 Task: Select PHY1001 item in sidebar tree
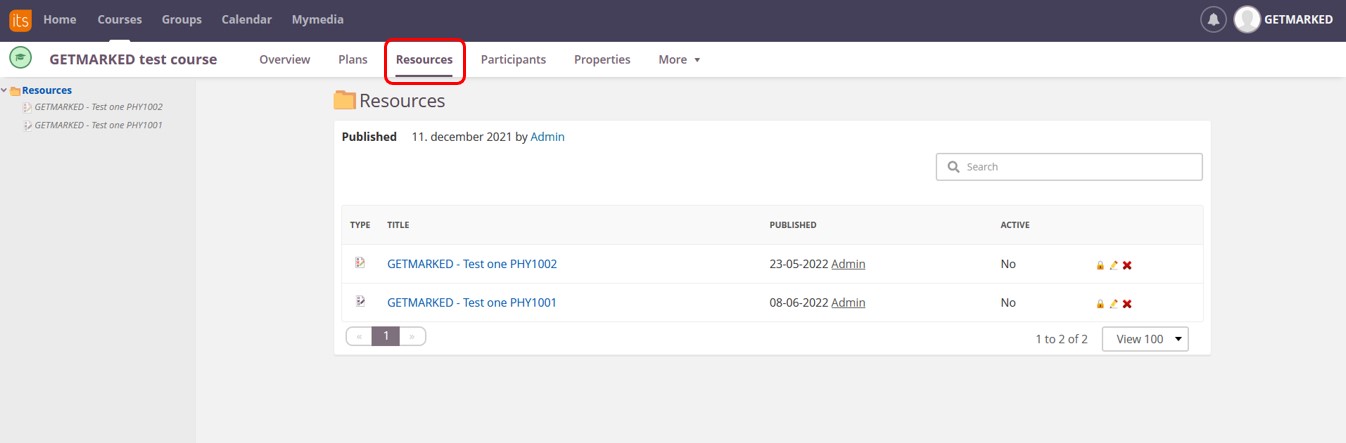(x=98, y=126)
